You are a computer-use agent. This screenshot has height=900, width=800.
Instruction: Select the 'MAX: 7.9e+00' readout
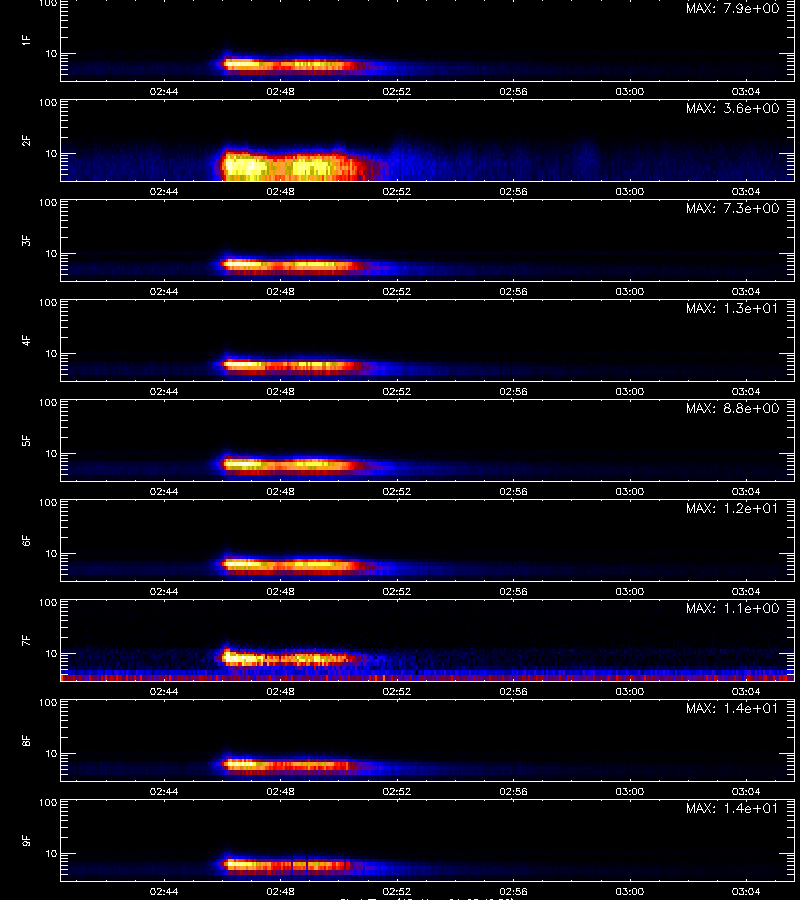[x=732, y=8]
